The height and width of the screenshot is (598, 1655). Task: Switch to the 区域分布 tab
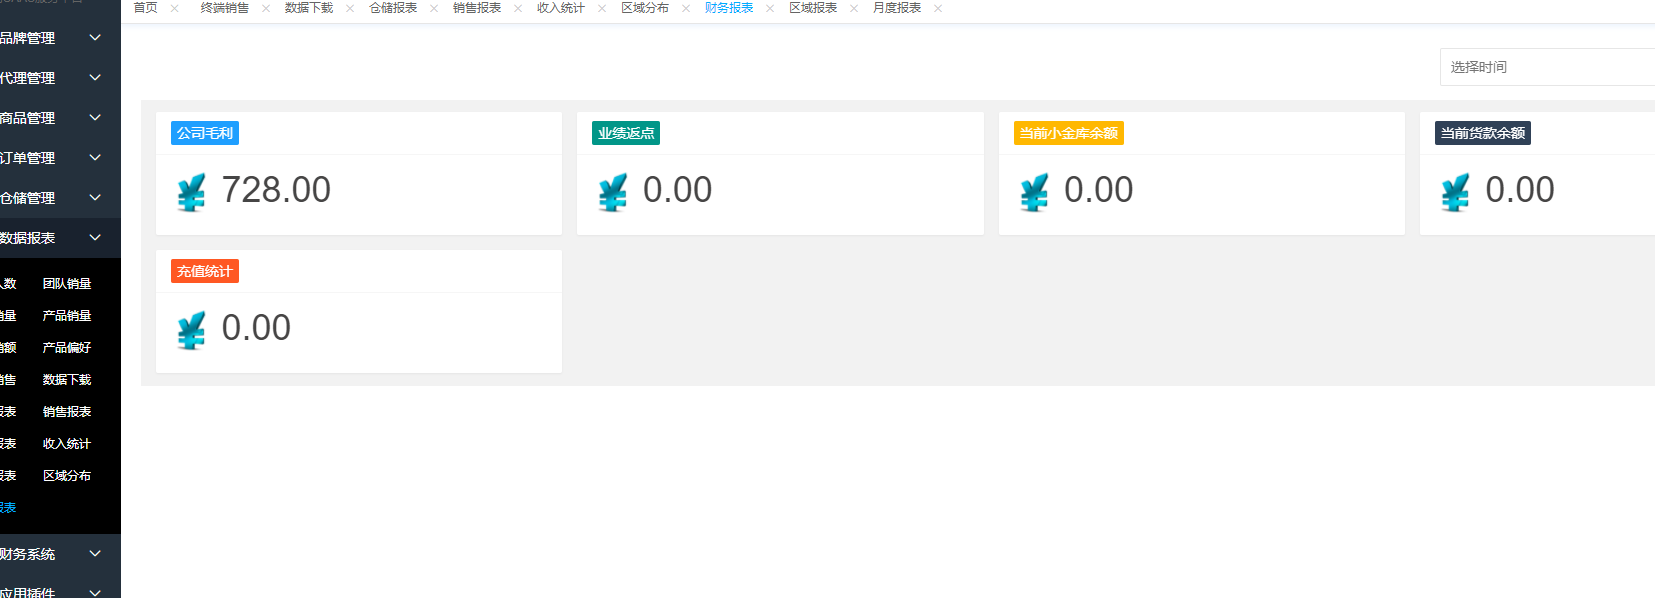[x=644, y=8]
